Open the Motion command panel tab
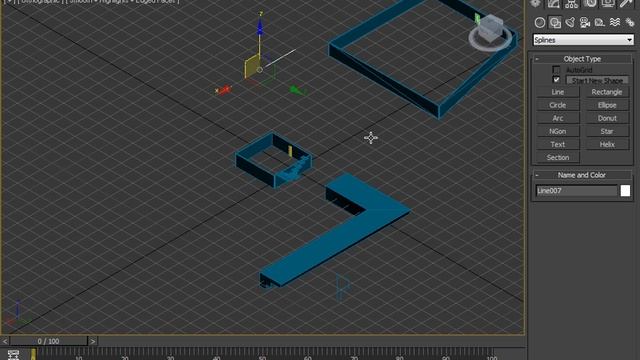 coord(590,3)
